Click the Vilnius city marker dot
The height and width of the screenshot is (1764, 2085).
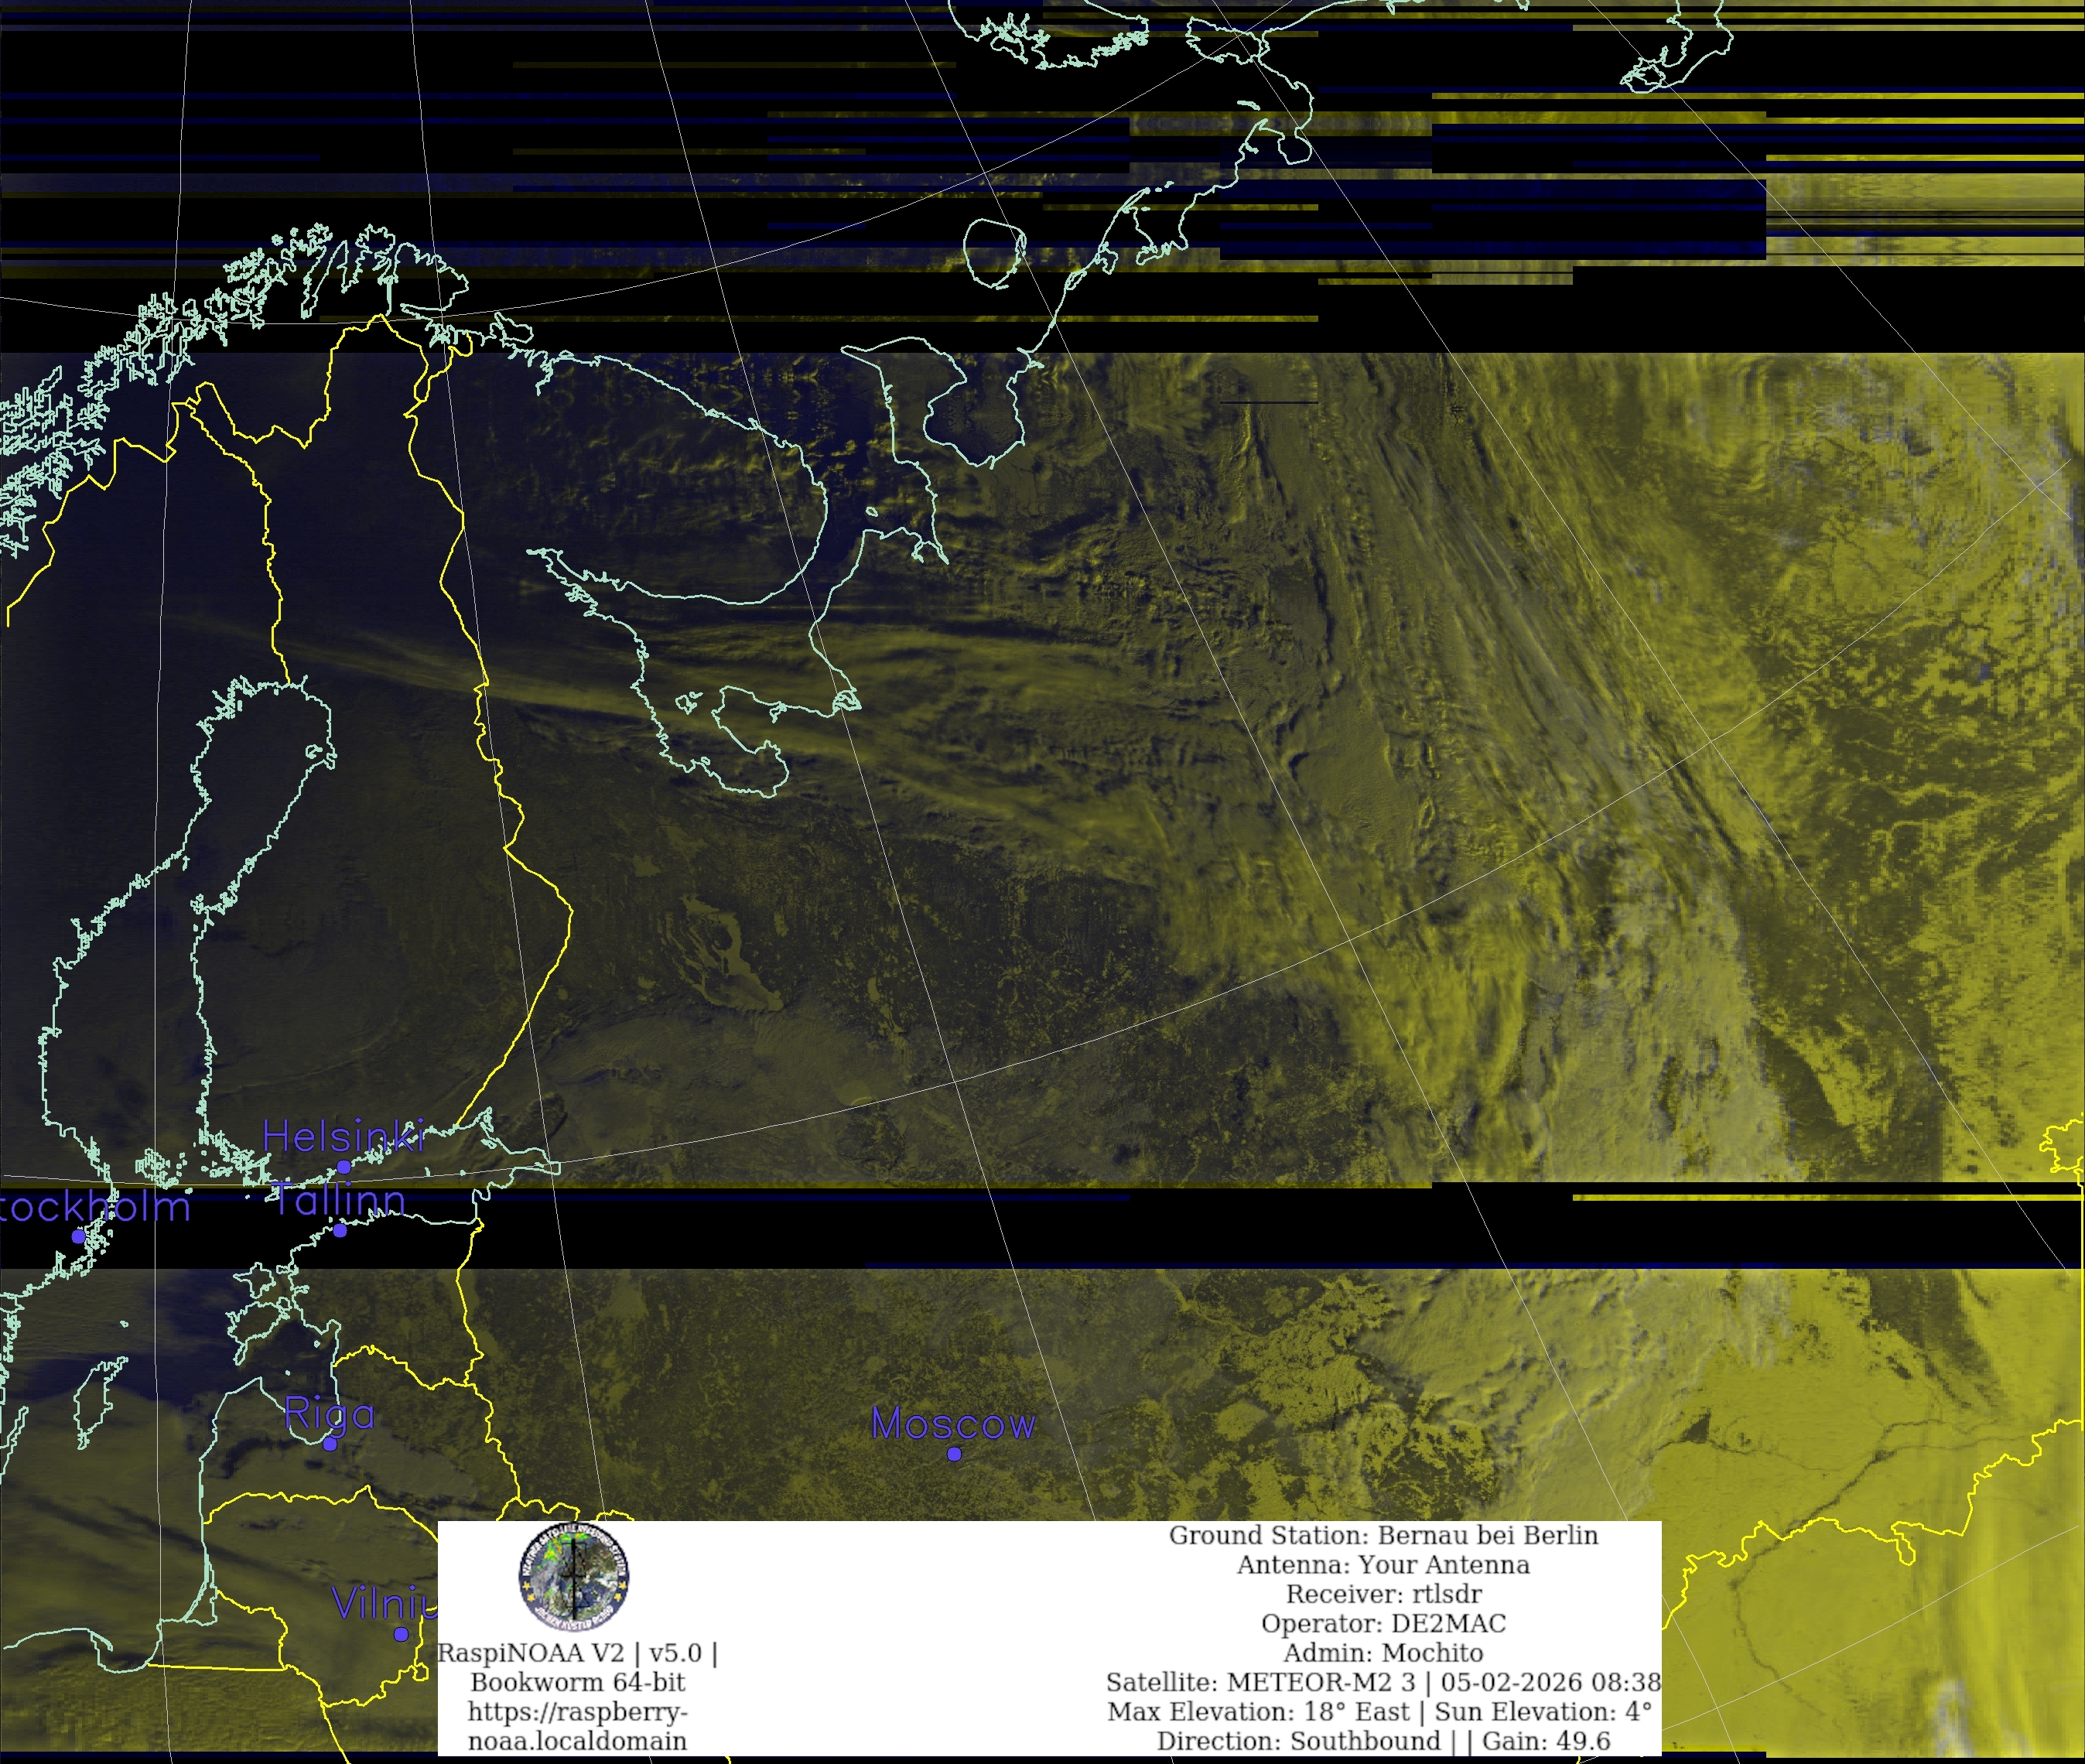[401, 1634]
